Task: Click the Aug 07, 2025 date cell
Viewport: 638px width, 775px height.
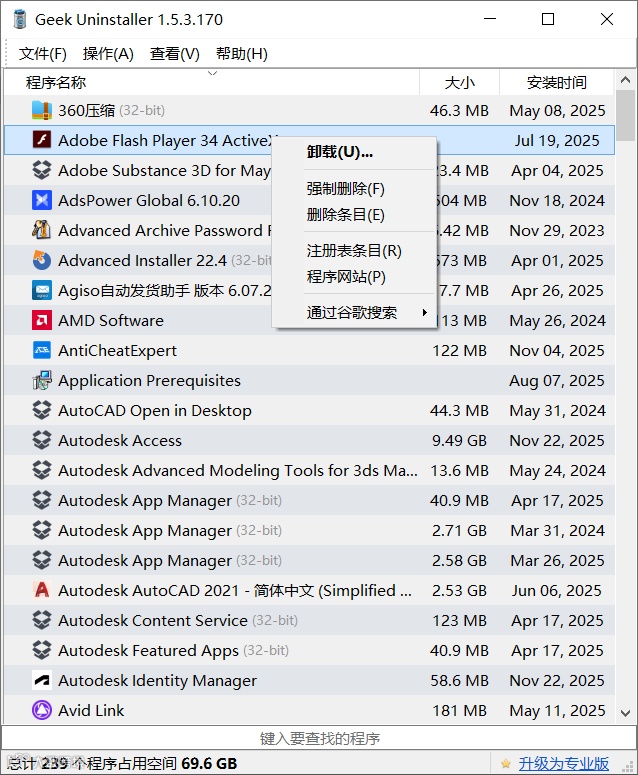Action: [x=557, y=381]
